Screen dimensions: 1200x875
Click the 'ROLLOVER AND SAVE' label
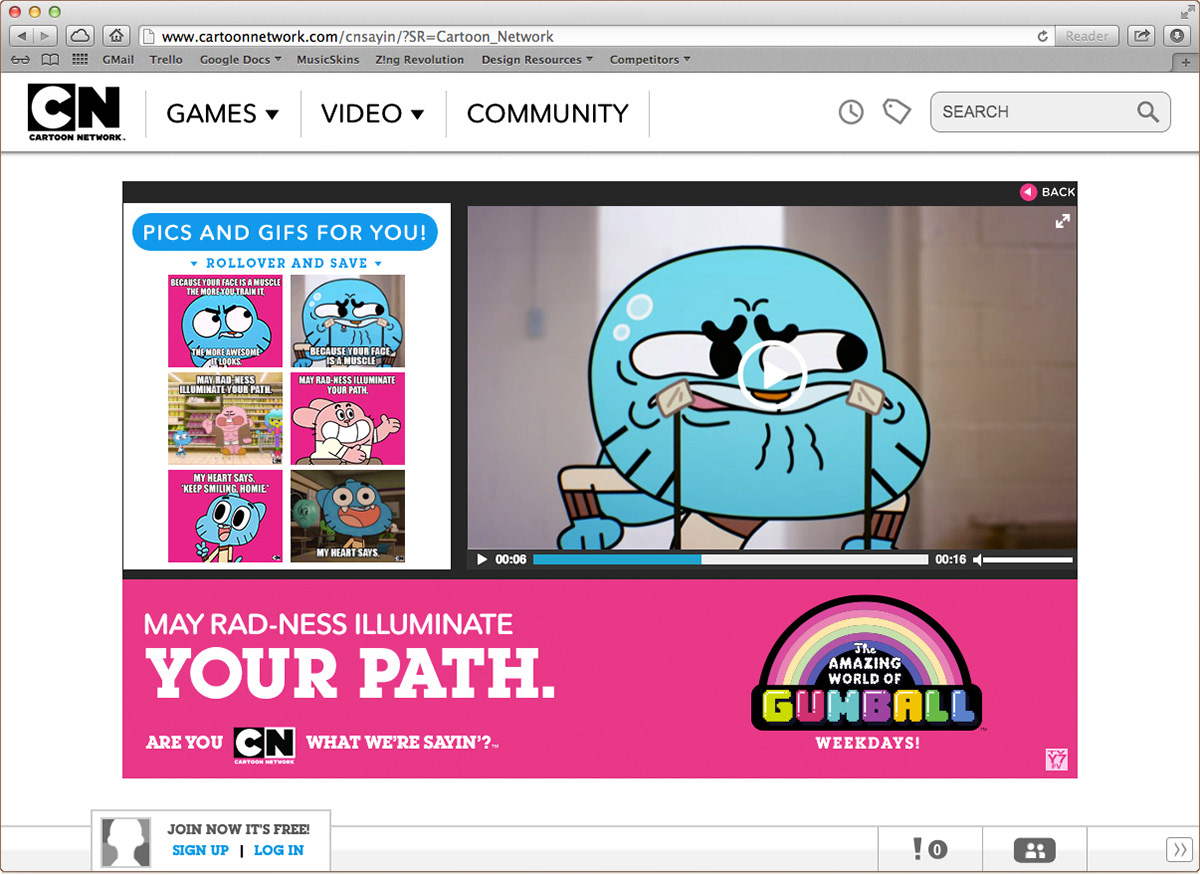point(287,263)
